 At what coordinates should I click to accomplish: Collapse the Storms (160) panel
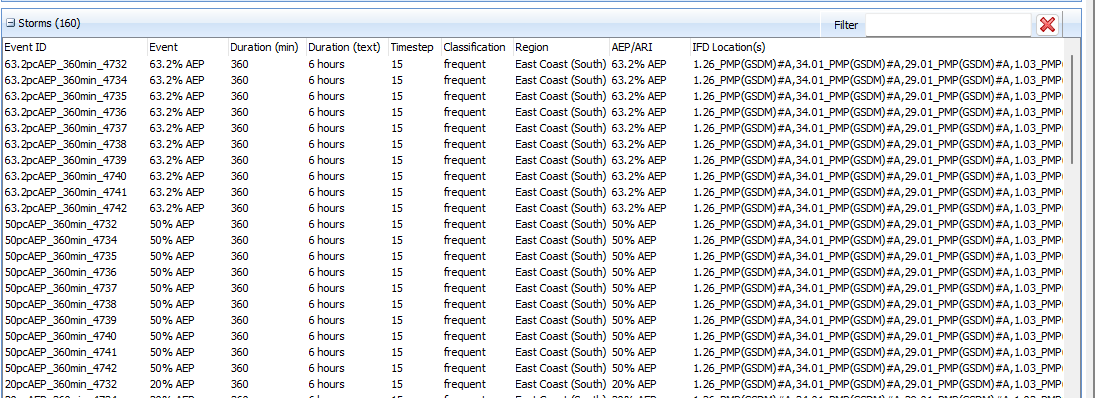coord(10,24)
